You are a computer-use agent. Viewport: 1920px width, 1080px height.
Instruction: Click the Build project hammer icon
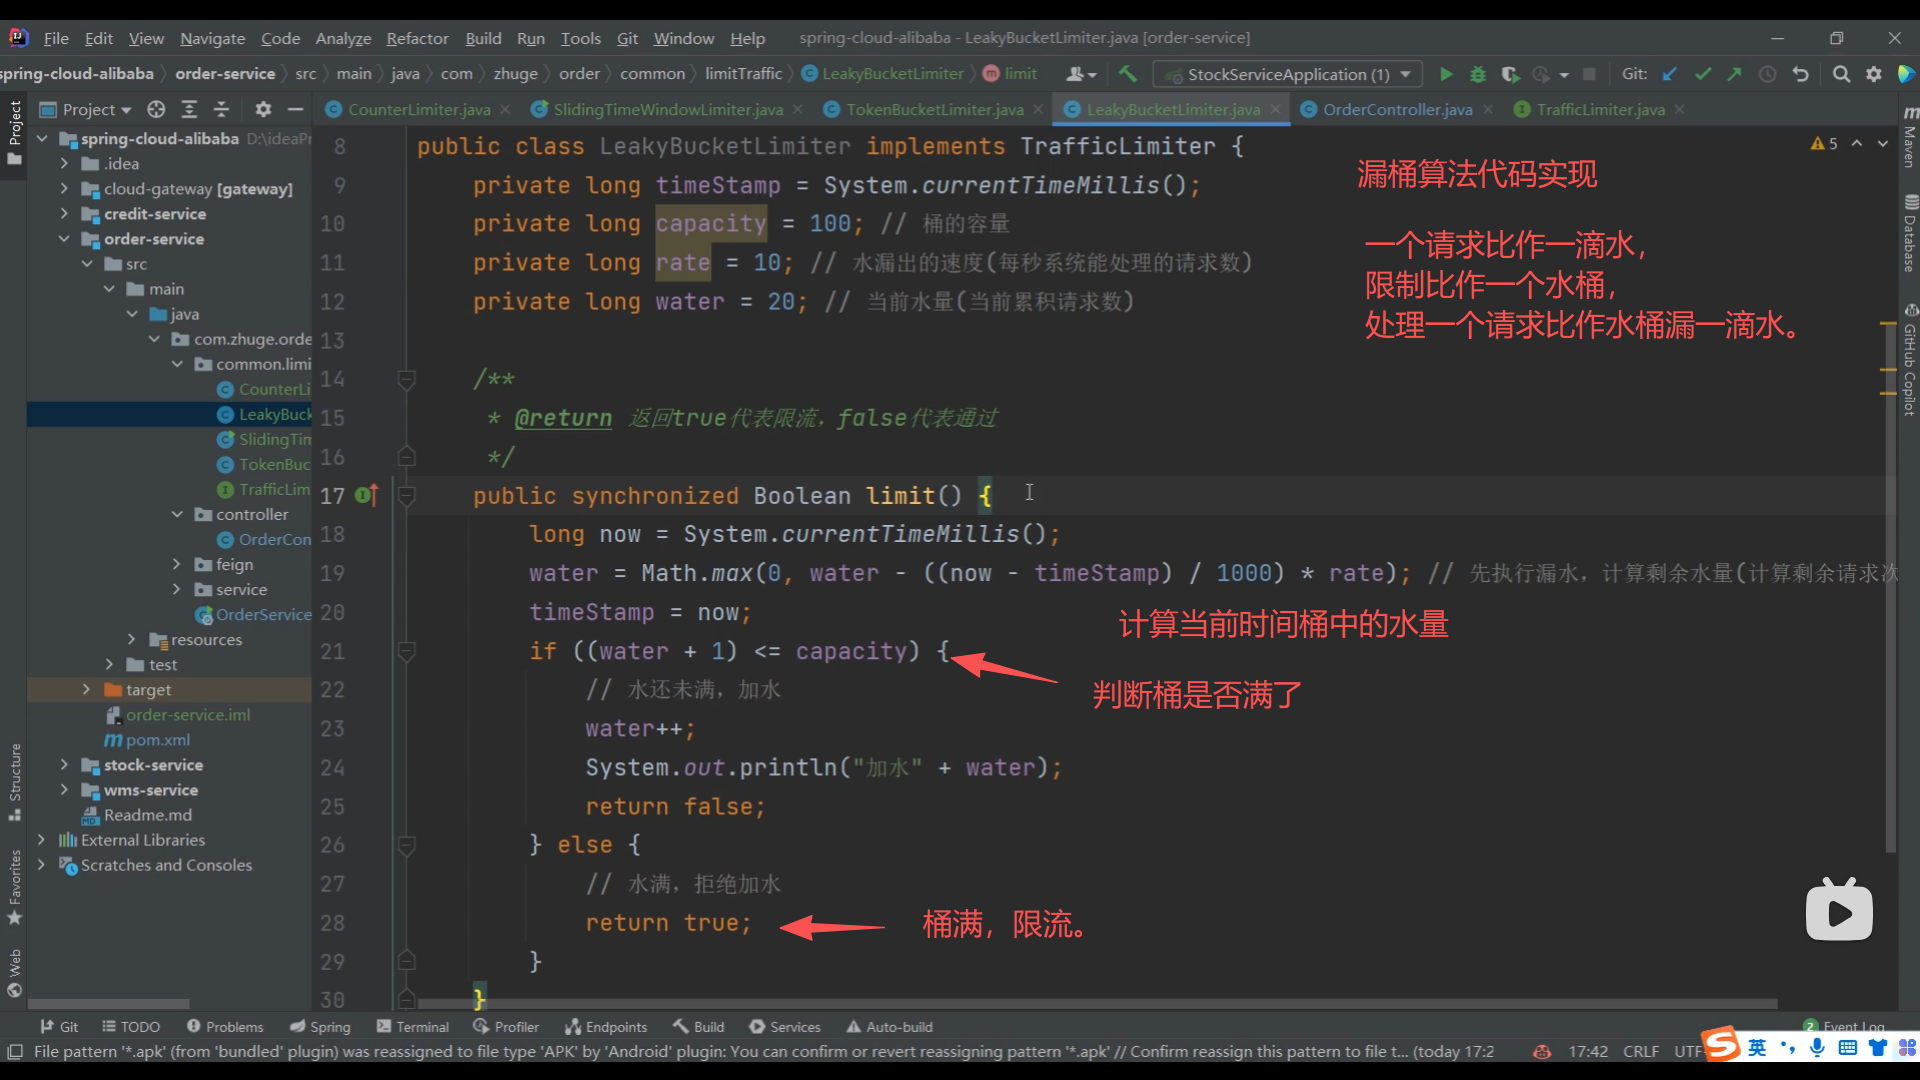(1128, 74)
